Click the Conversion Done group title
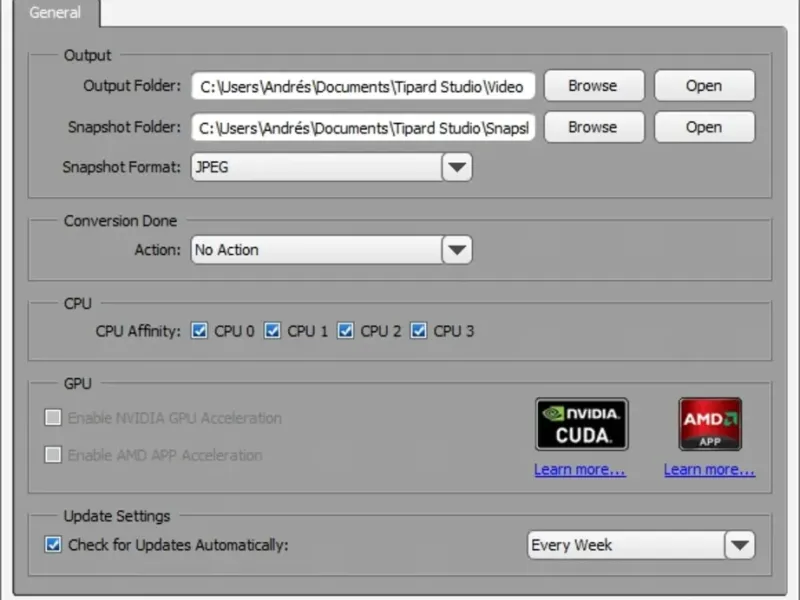Image resolution: width=800 pixels, height=600 pixels. [120, 221]
